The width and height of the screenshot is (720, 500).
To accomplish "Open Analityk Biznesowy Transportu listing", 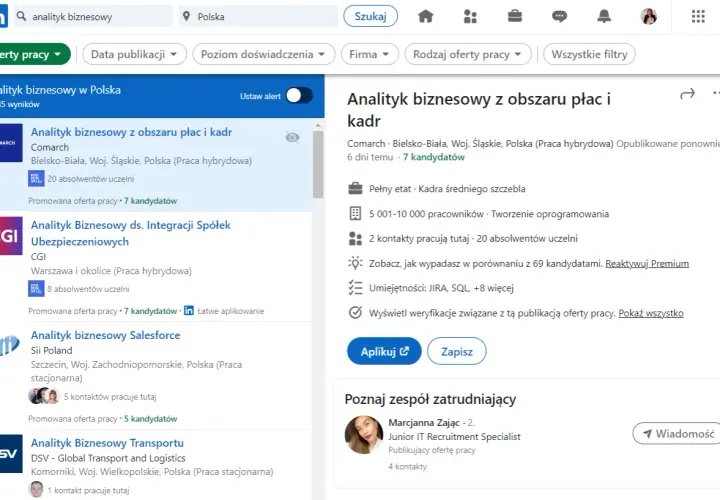I will tap(107, 443).
